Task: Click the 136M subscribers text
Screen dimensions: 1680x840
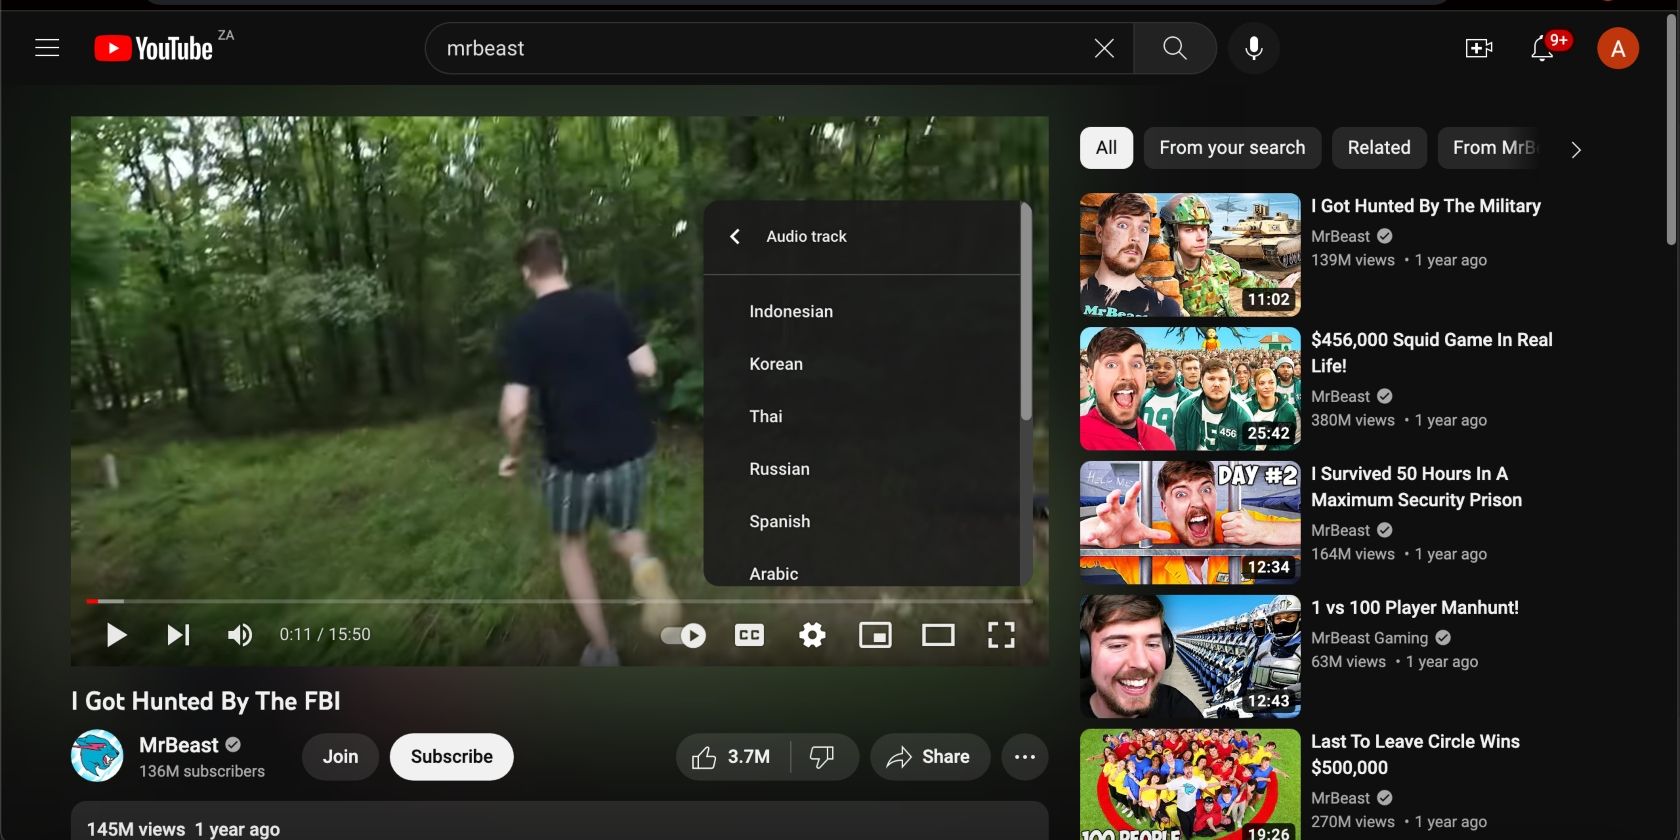Action: tap(202, 771)
